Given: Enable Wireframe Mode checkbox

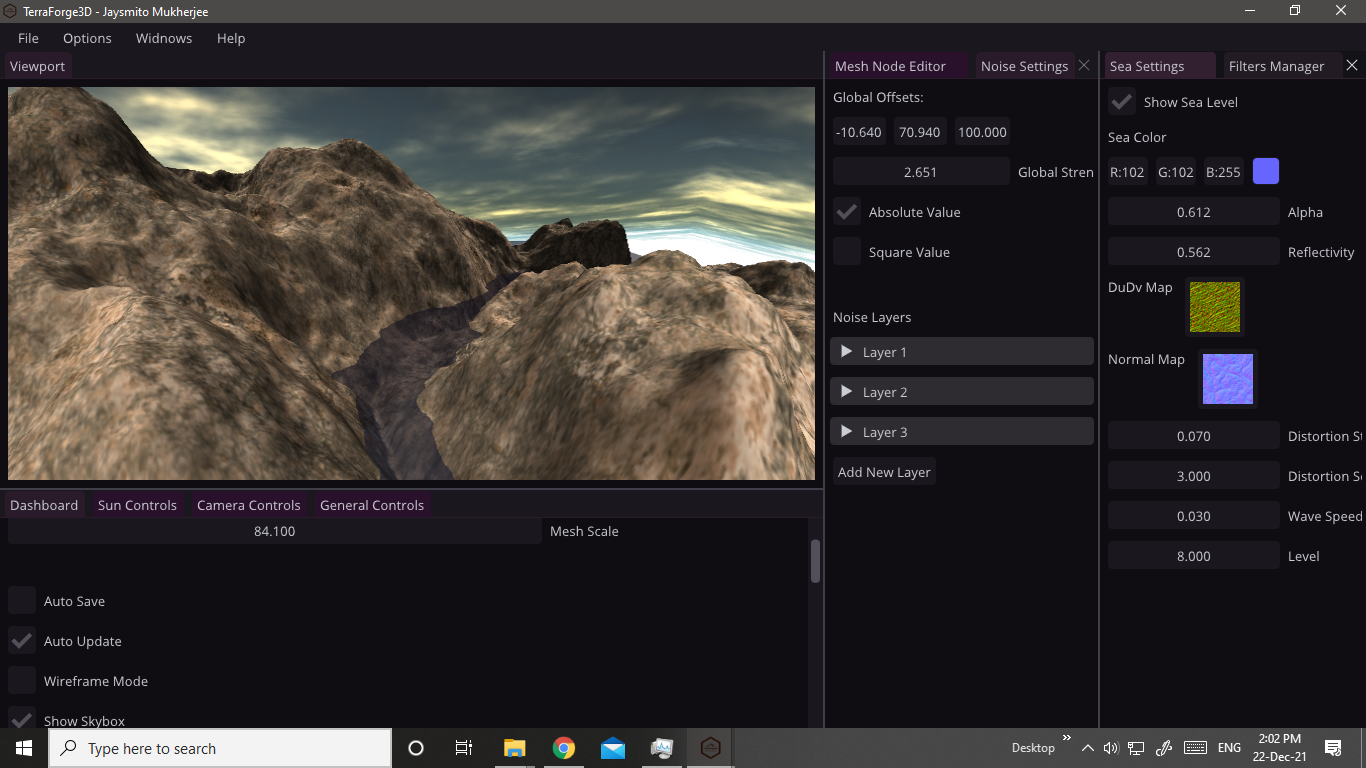Looking at the screenshot, I should click(x=22, y=680).
